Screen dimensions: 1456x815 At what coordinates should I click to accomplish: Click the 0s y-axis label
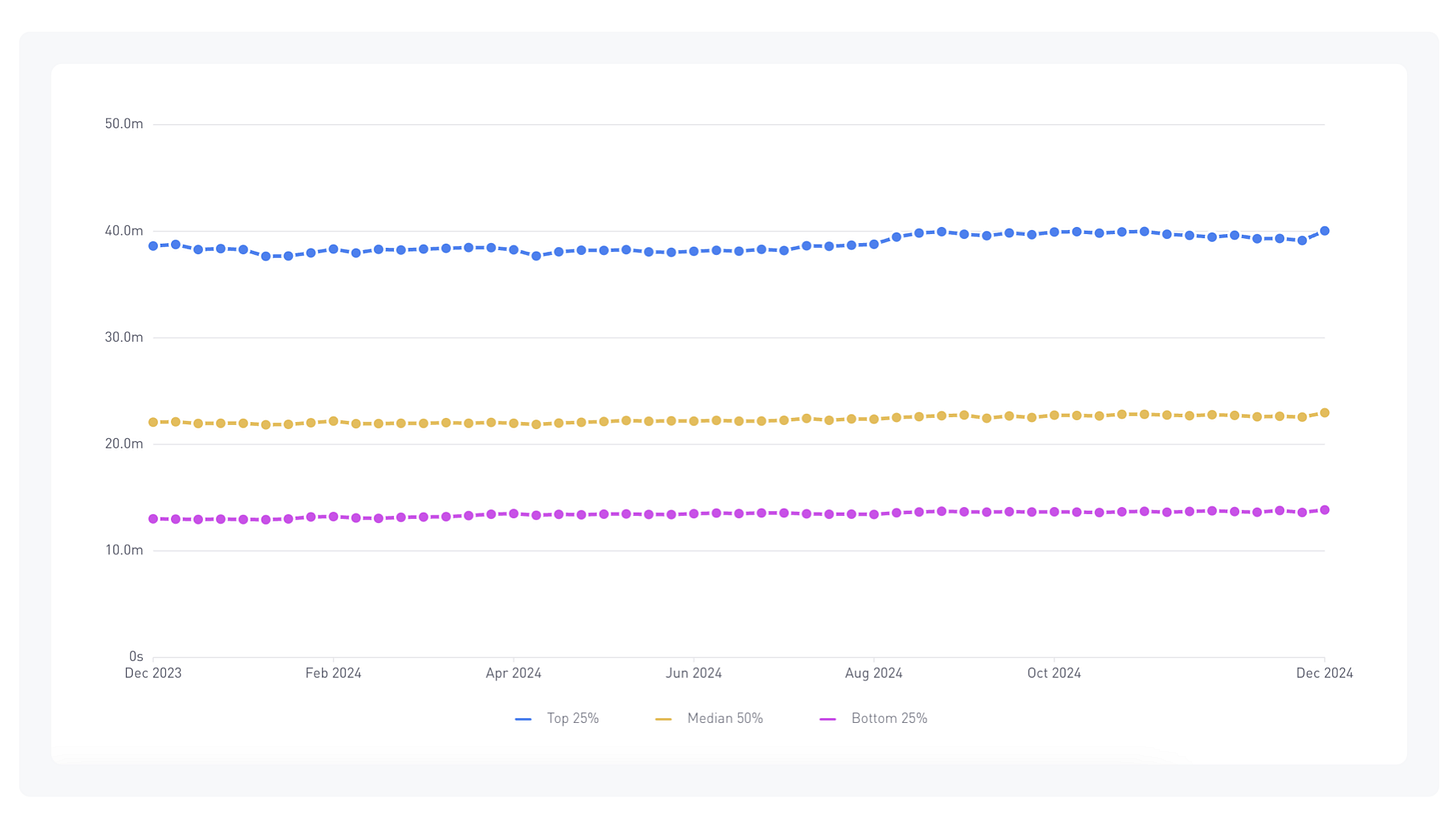[137, 657]
